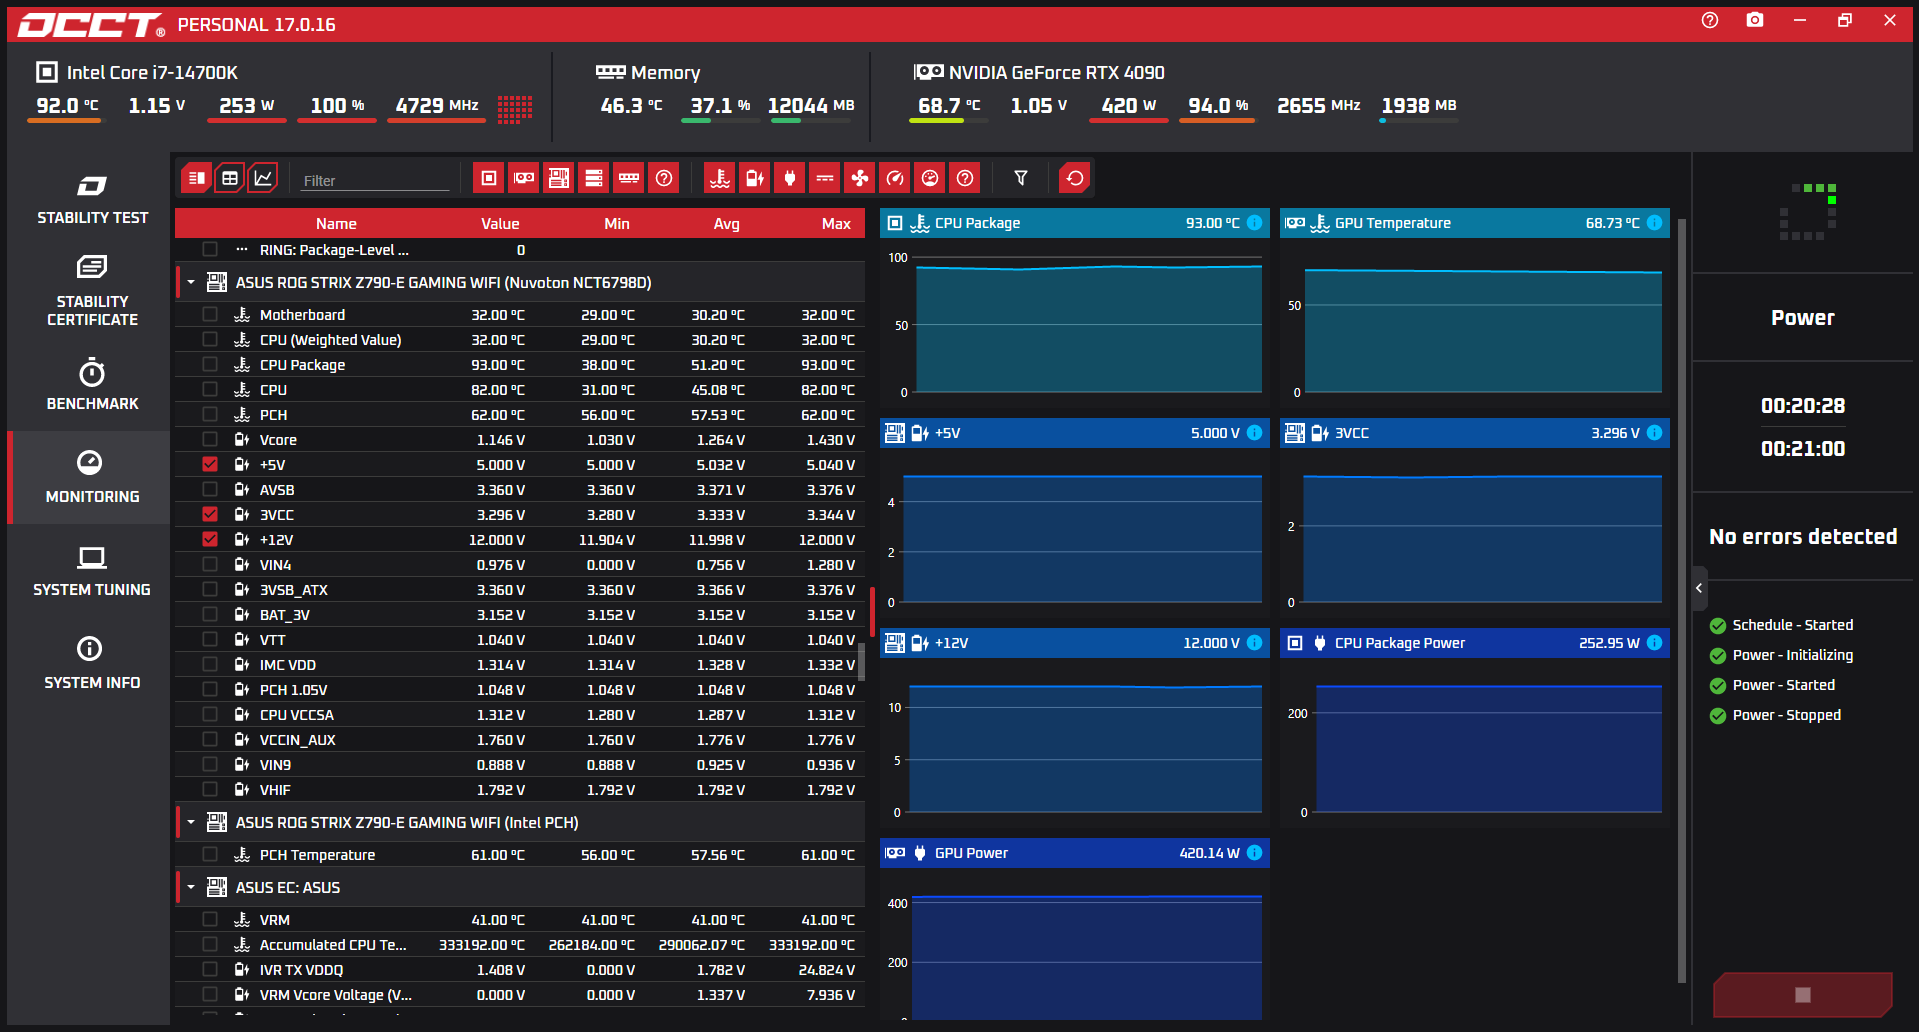Open the Stability Test section
This screenshot has width=1919, height=1032.
92,200
